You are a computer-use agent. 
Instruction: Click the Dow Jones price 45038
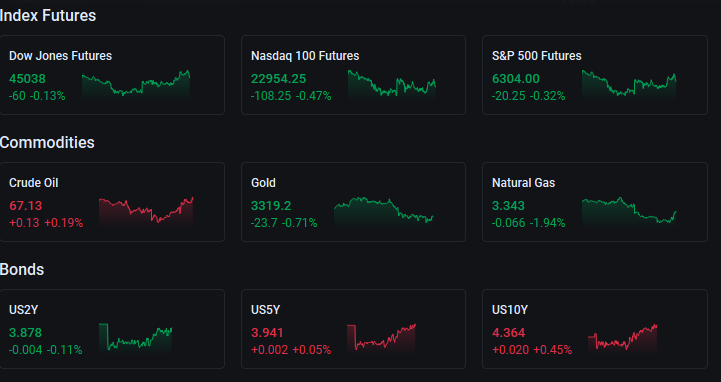click(27, 79)
